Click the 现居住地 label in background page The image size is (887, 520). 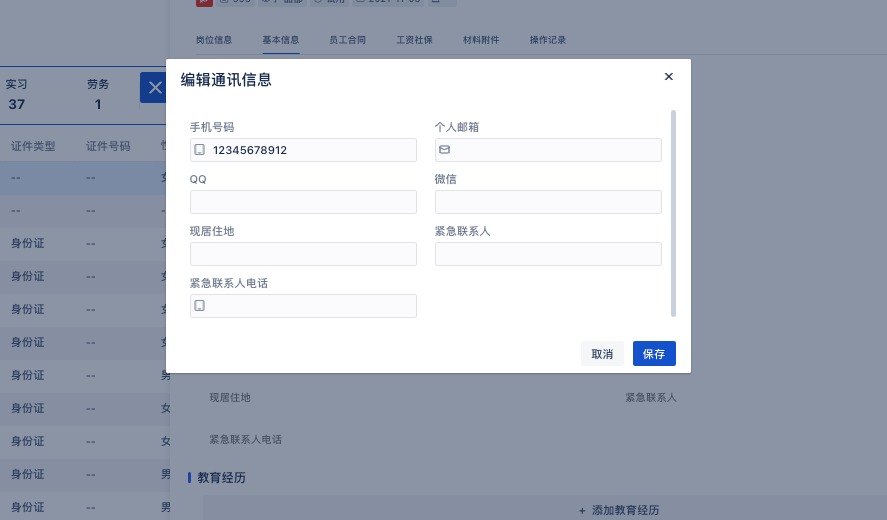point(230,398)
